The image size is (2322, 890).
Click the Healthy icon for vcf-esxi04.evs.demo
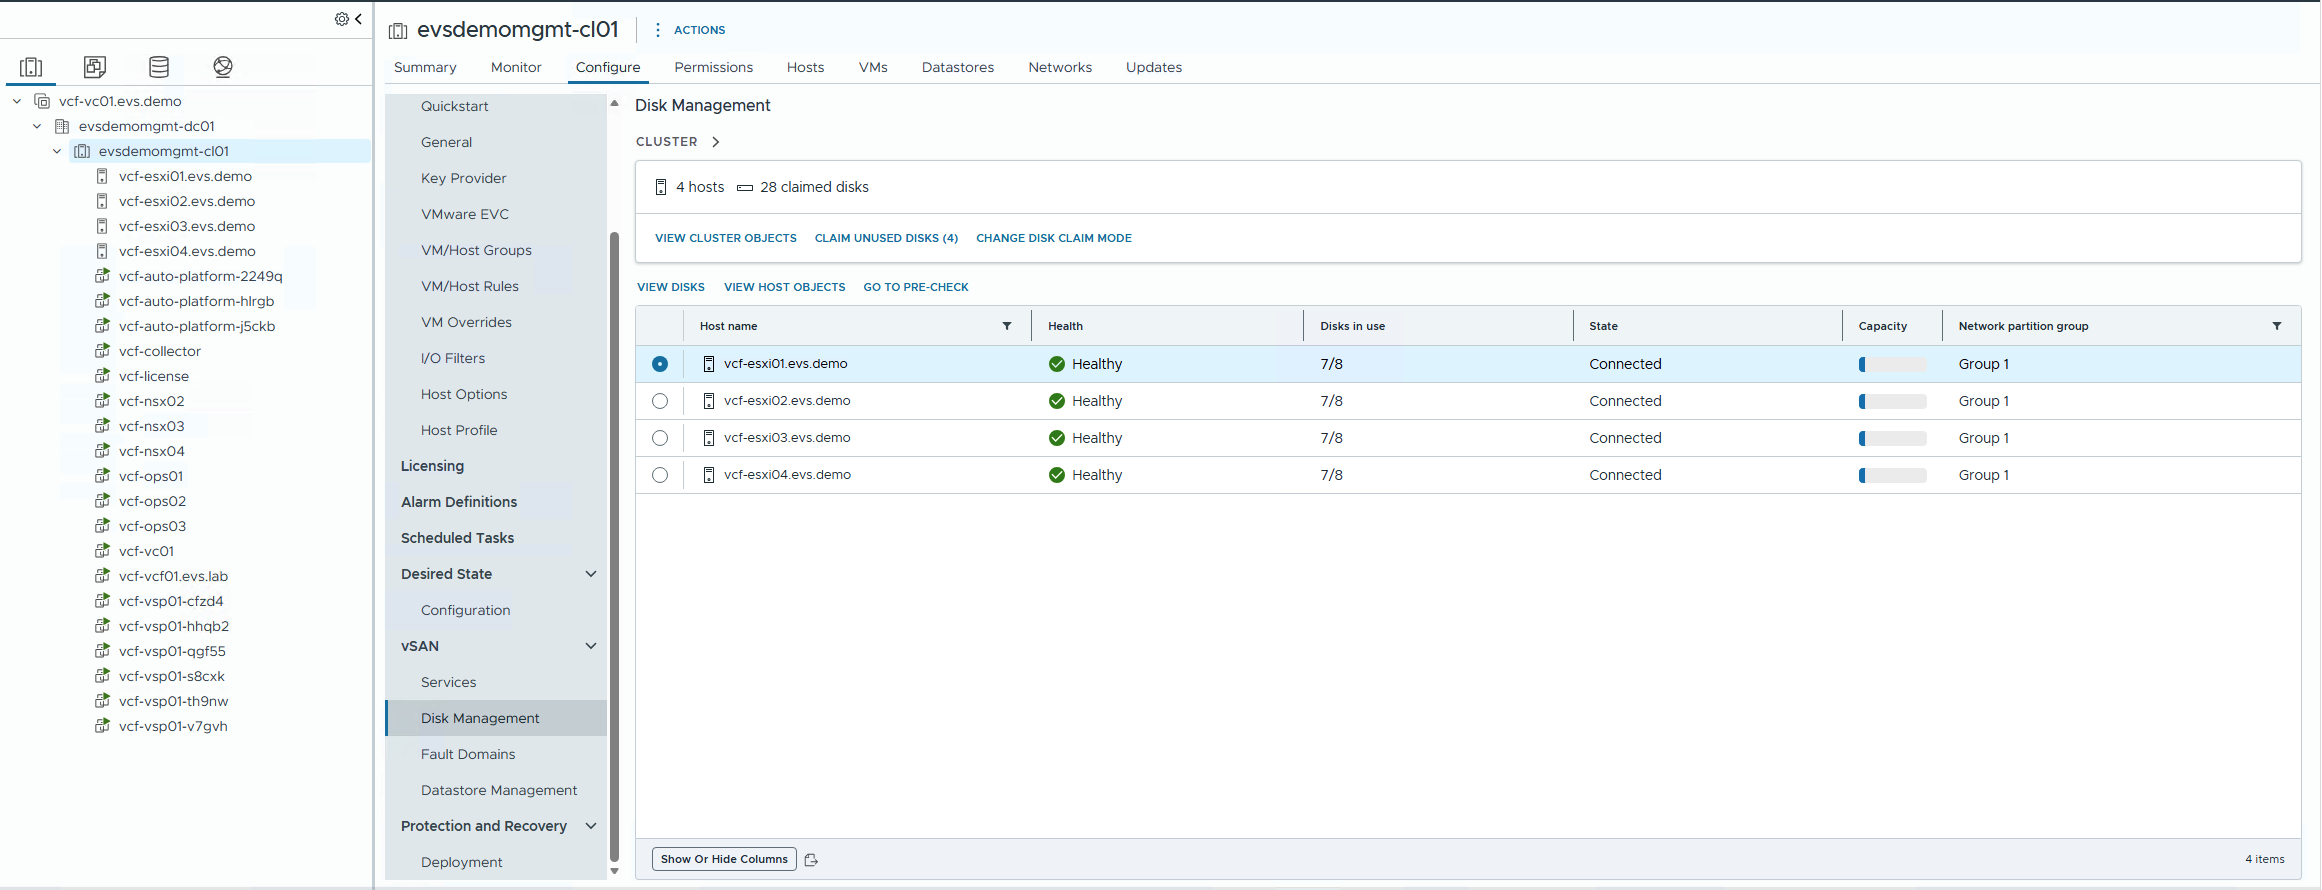point(1057,475)
